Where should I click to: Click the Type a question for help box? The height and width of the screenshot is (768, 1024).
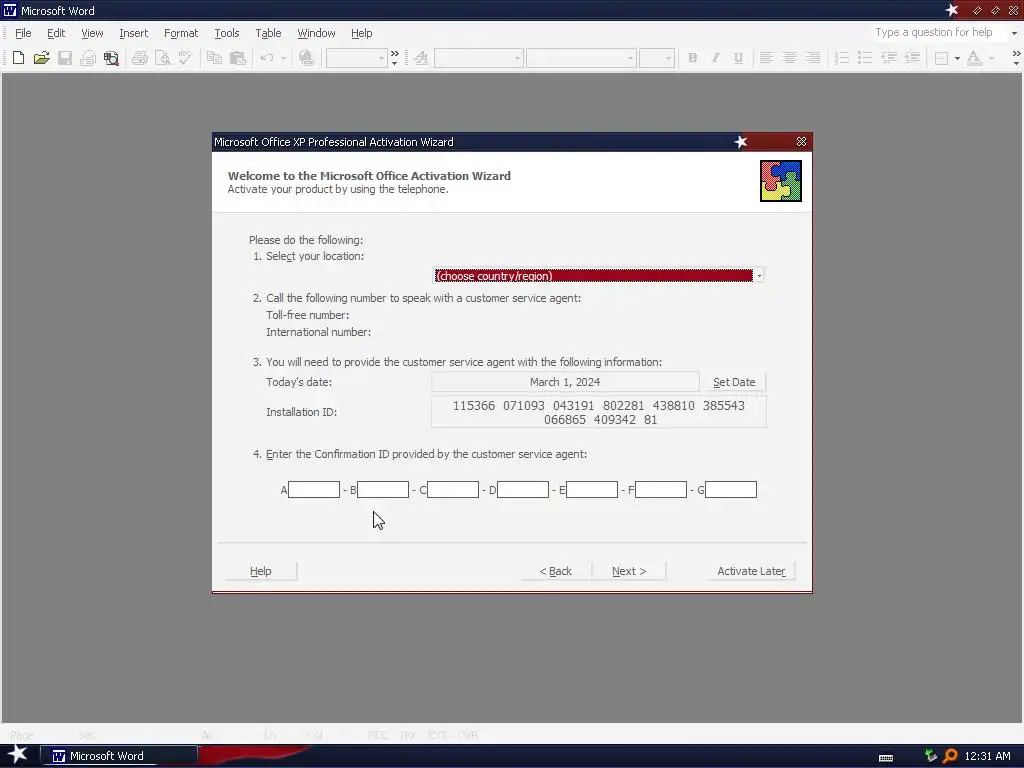(938, 33)
